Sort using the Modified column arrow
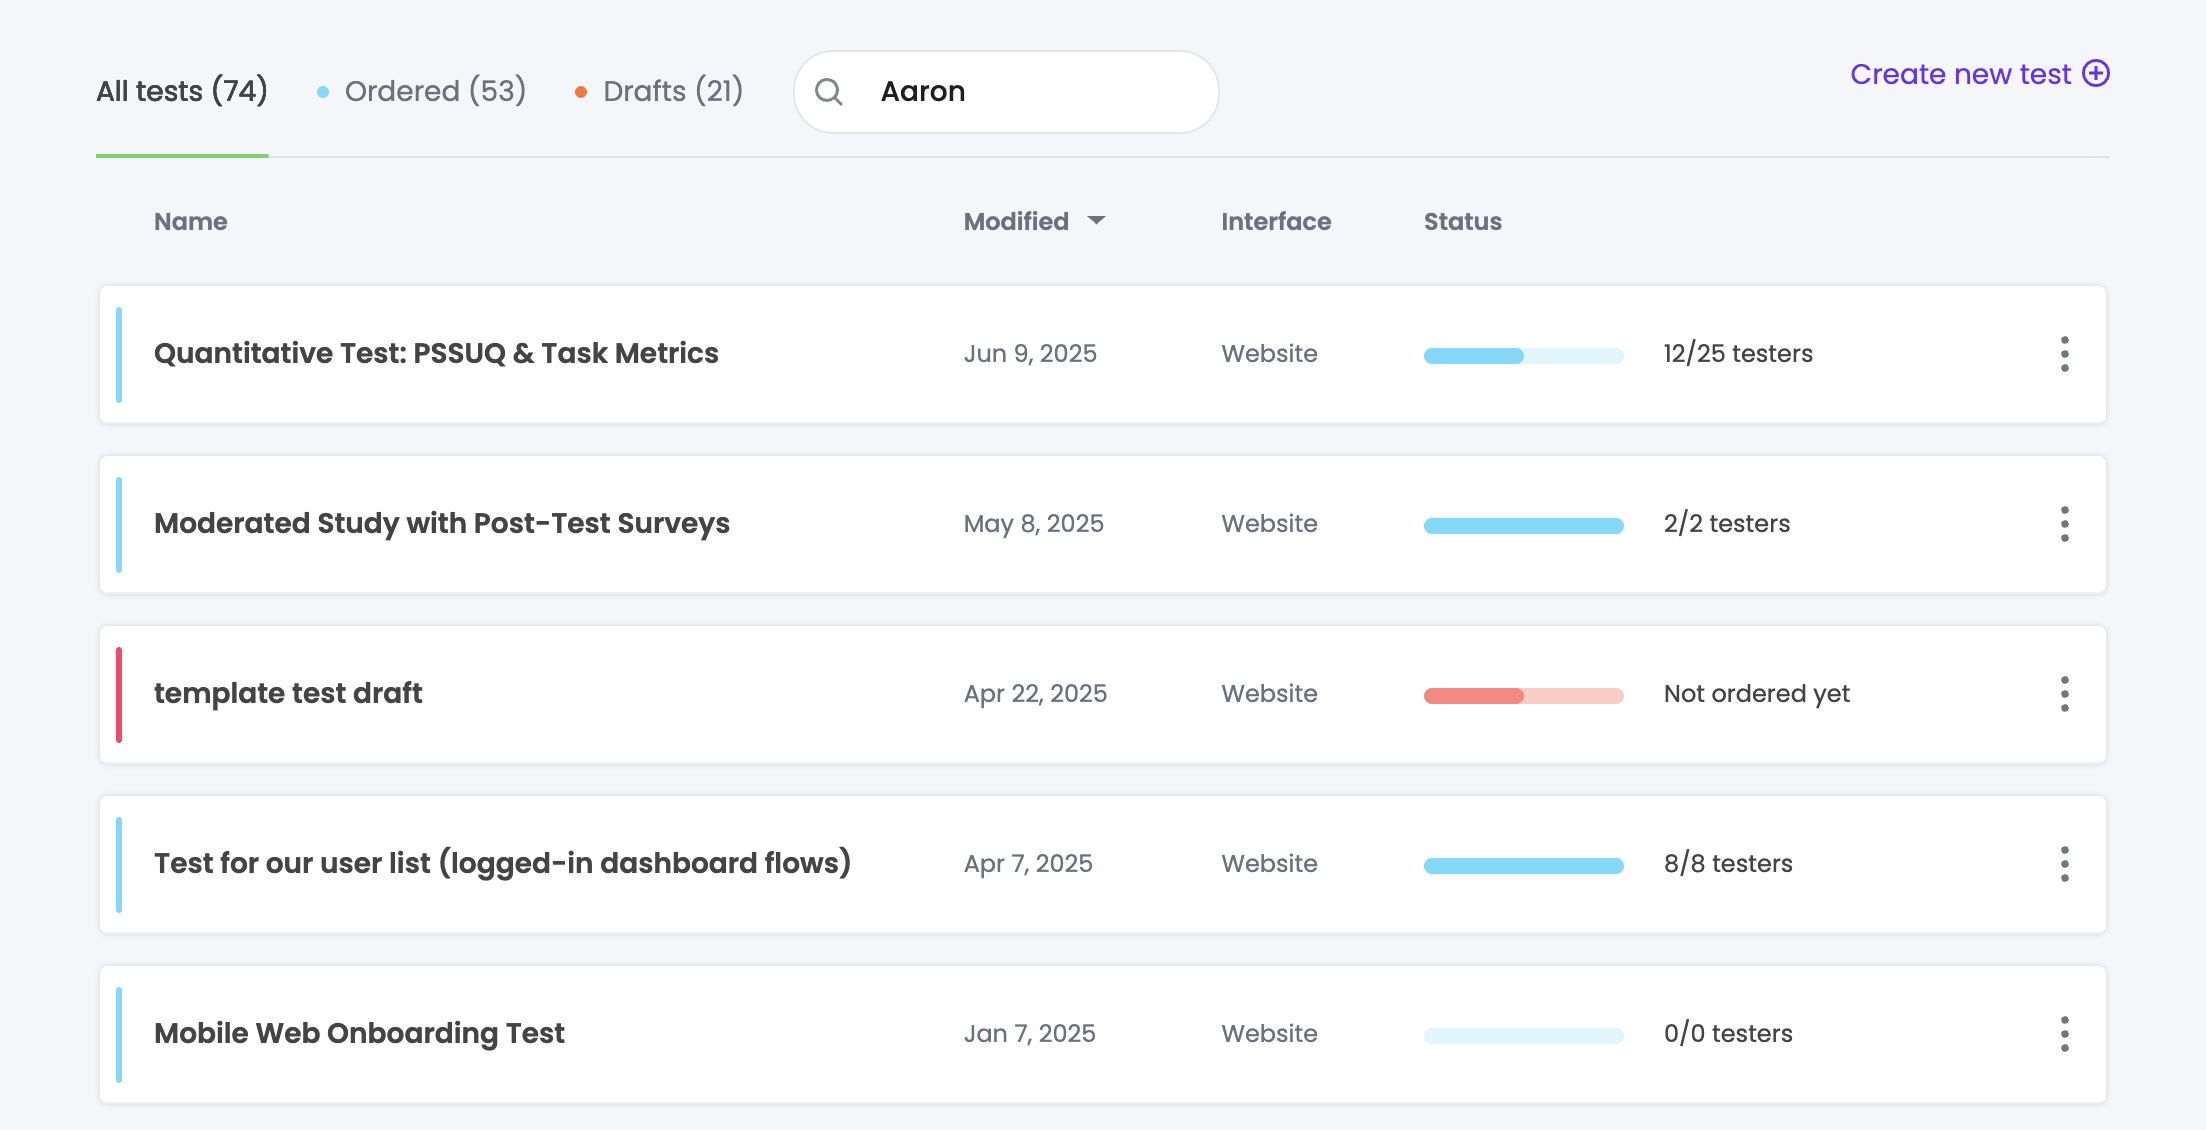The width and height of the screenshot is (2206, 1130). (x=1097, y=221)
